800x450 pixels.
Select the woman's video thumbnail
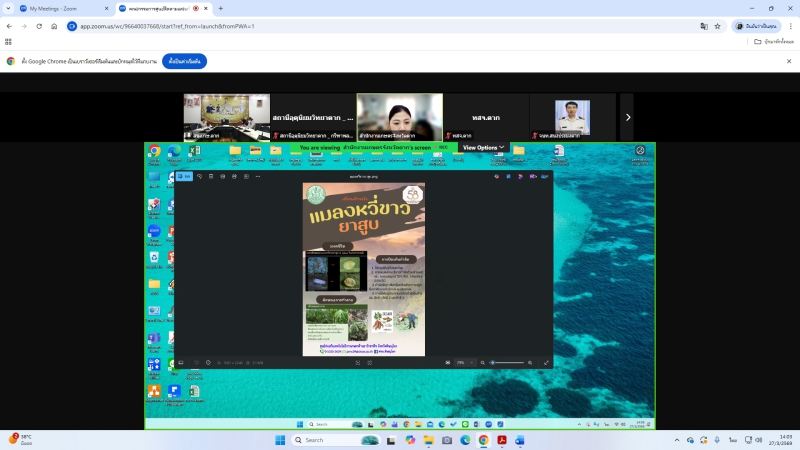400,117
